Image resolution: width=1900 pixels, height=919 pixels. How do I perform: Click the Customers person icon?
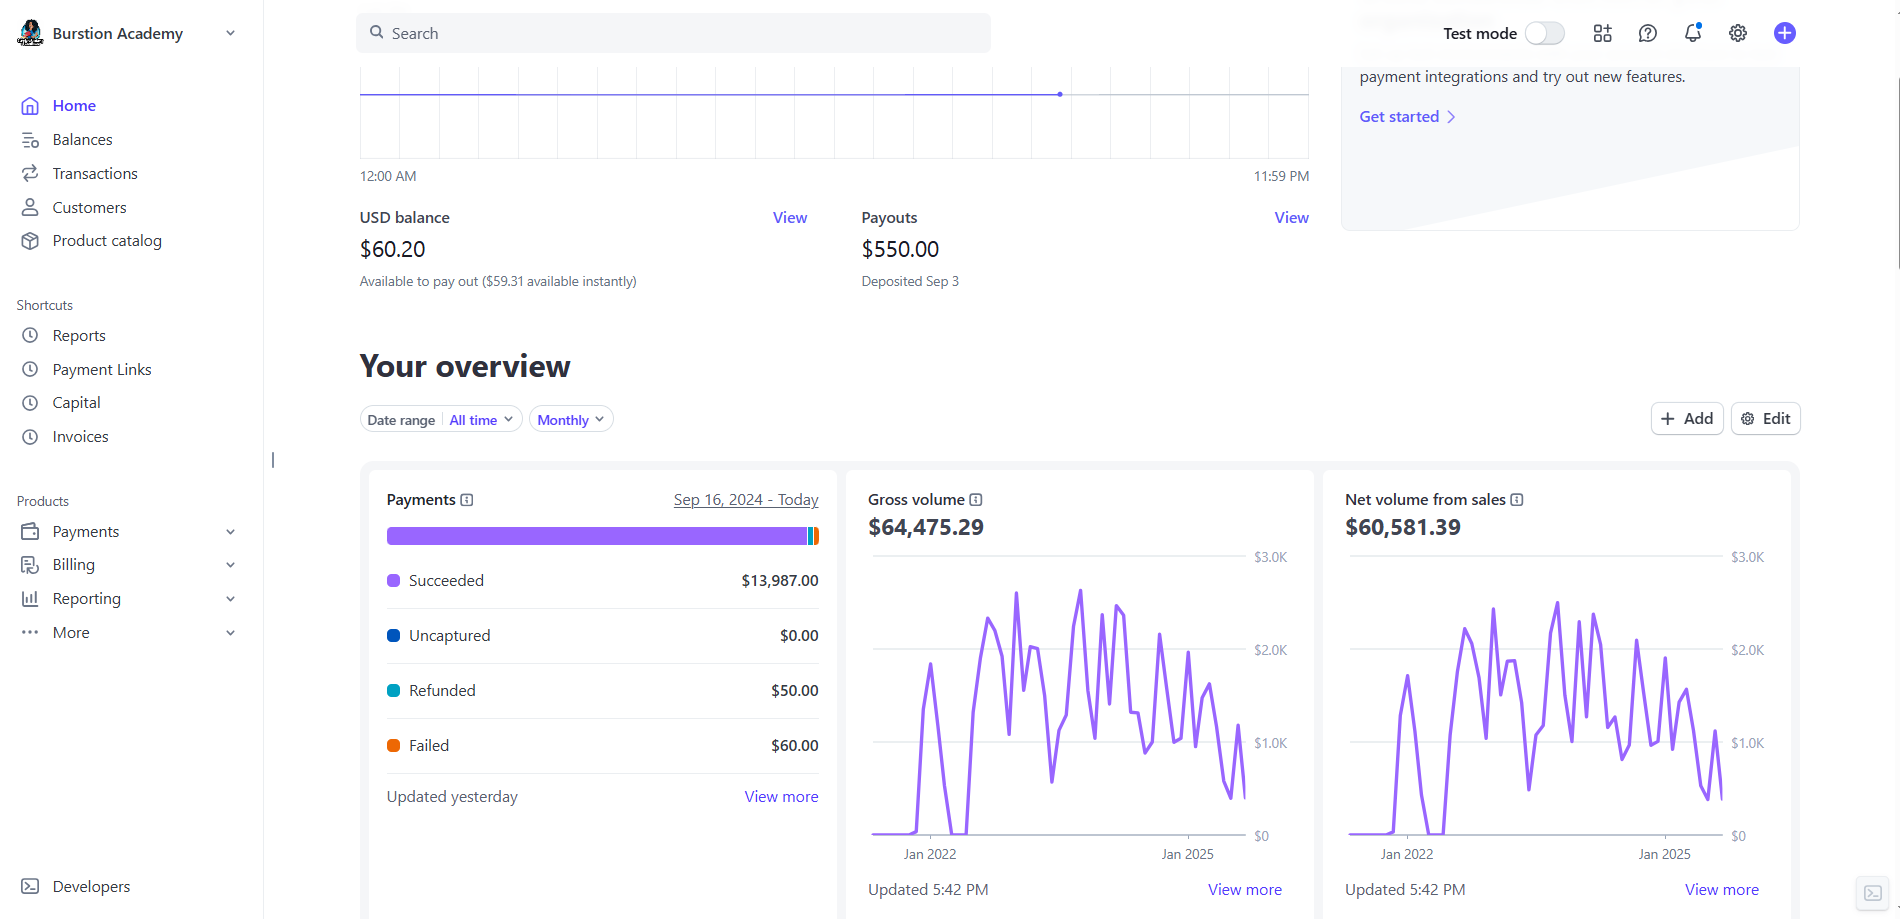(30, 208)
